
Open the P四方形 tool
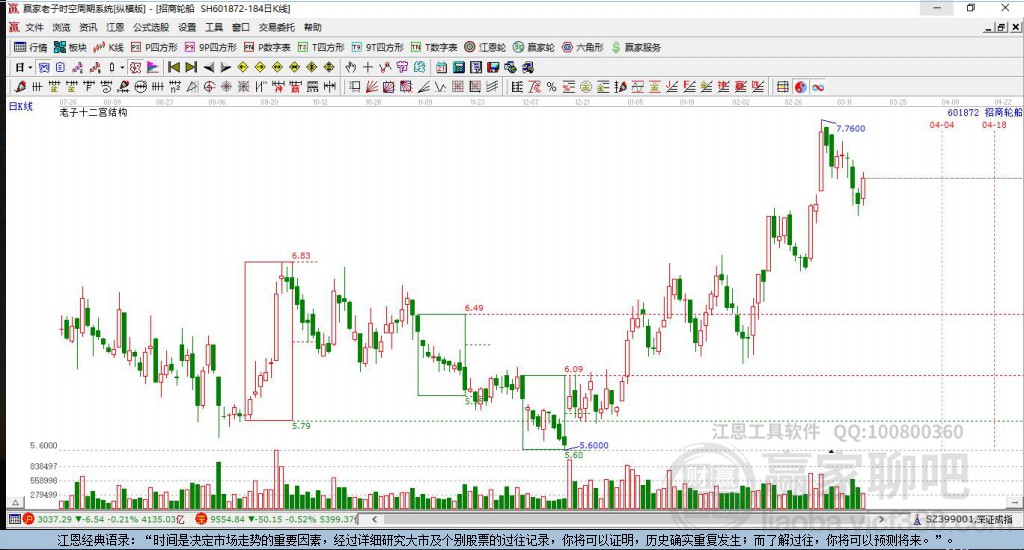click(x=154, y=47)
